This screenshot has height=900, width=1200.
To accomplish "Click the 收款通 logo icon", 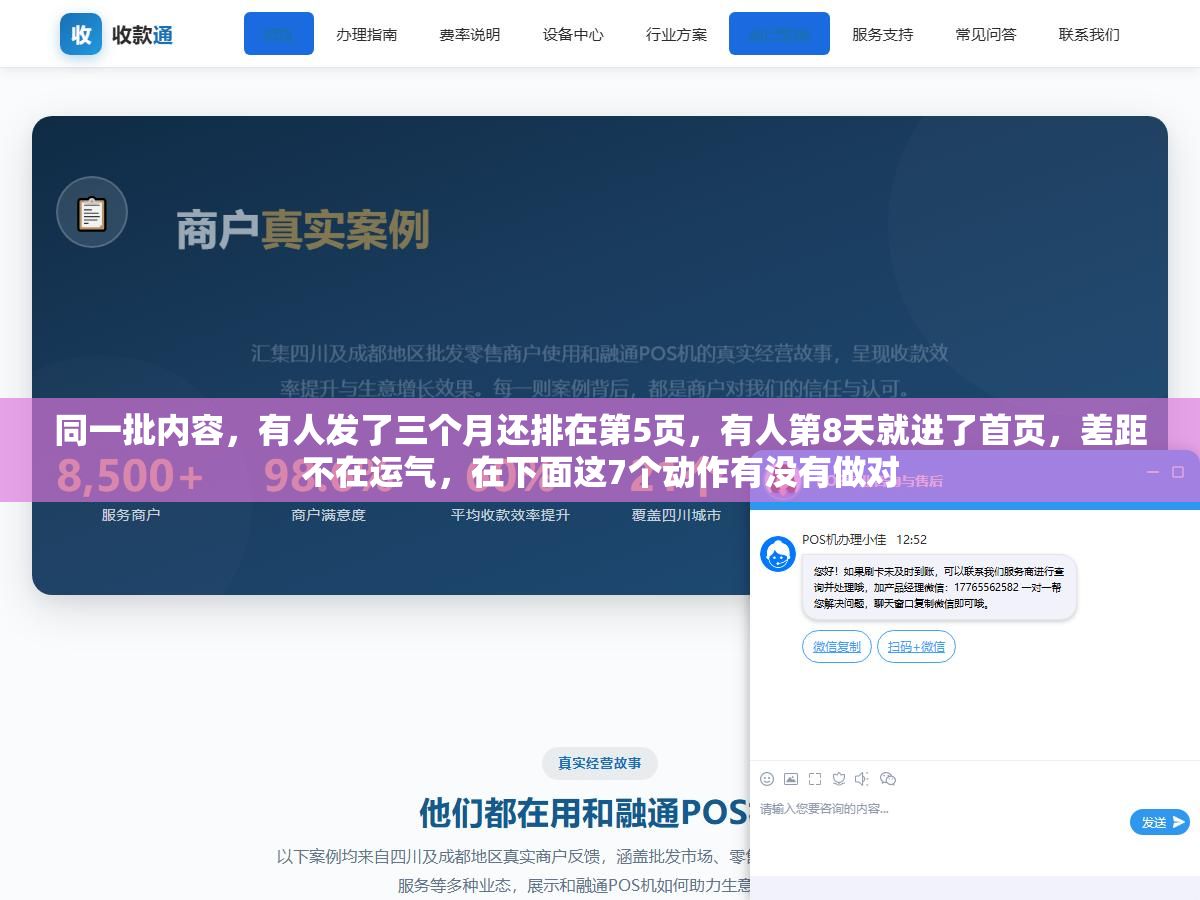I will coord(81,34).
